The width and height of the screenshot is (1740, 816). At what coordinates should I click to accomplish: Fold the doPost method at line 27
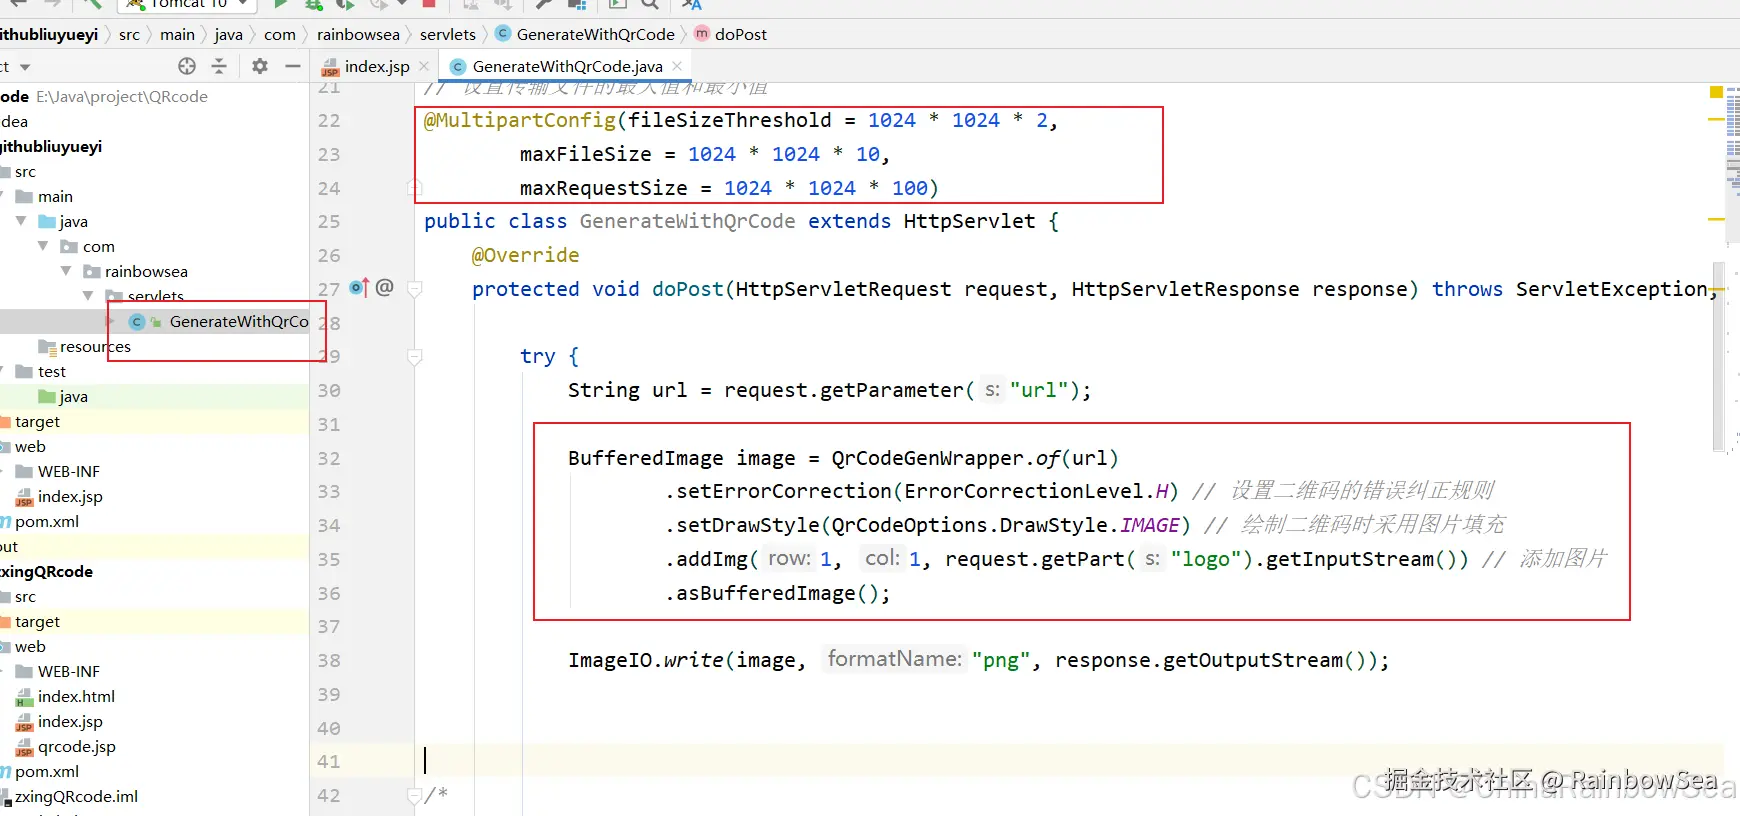pyautogui.click(x=414, y=289)
